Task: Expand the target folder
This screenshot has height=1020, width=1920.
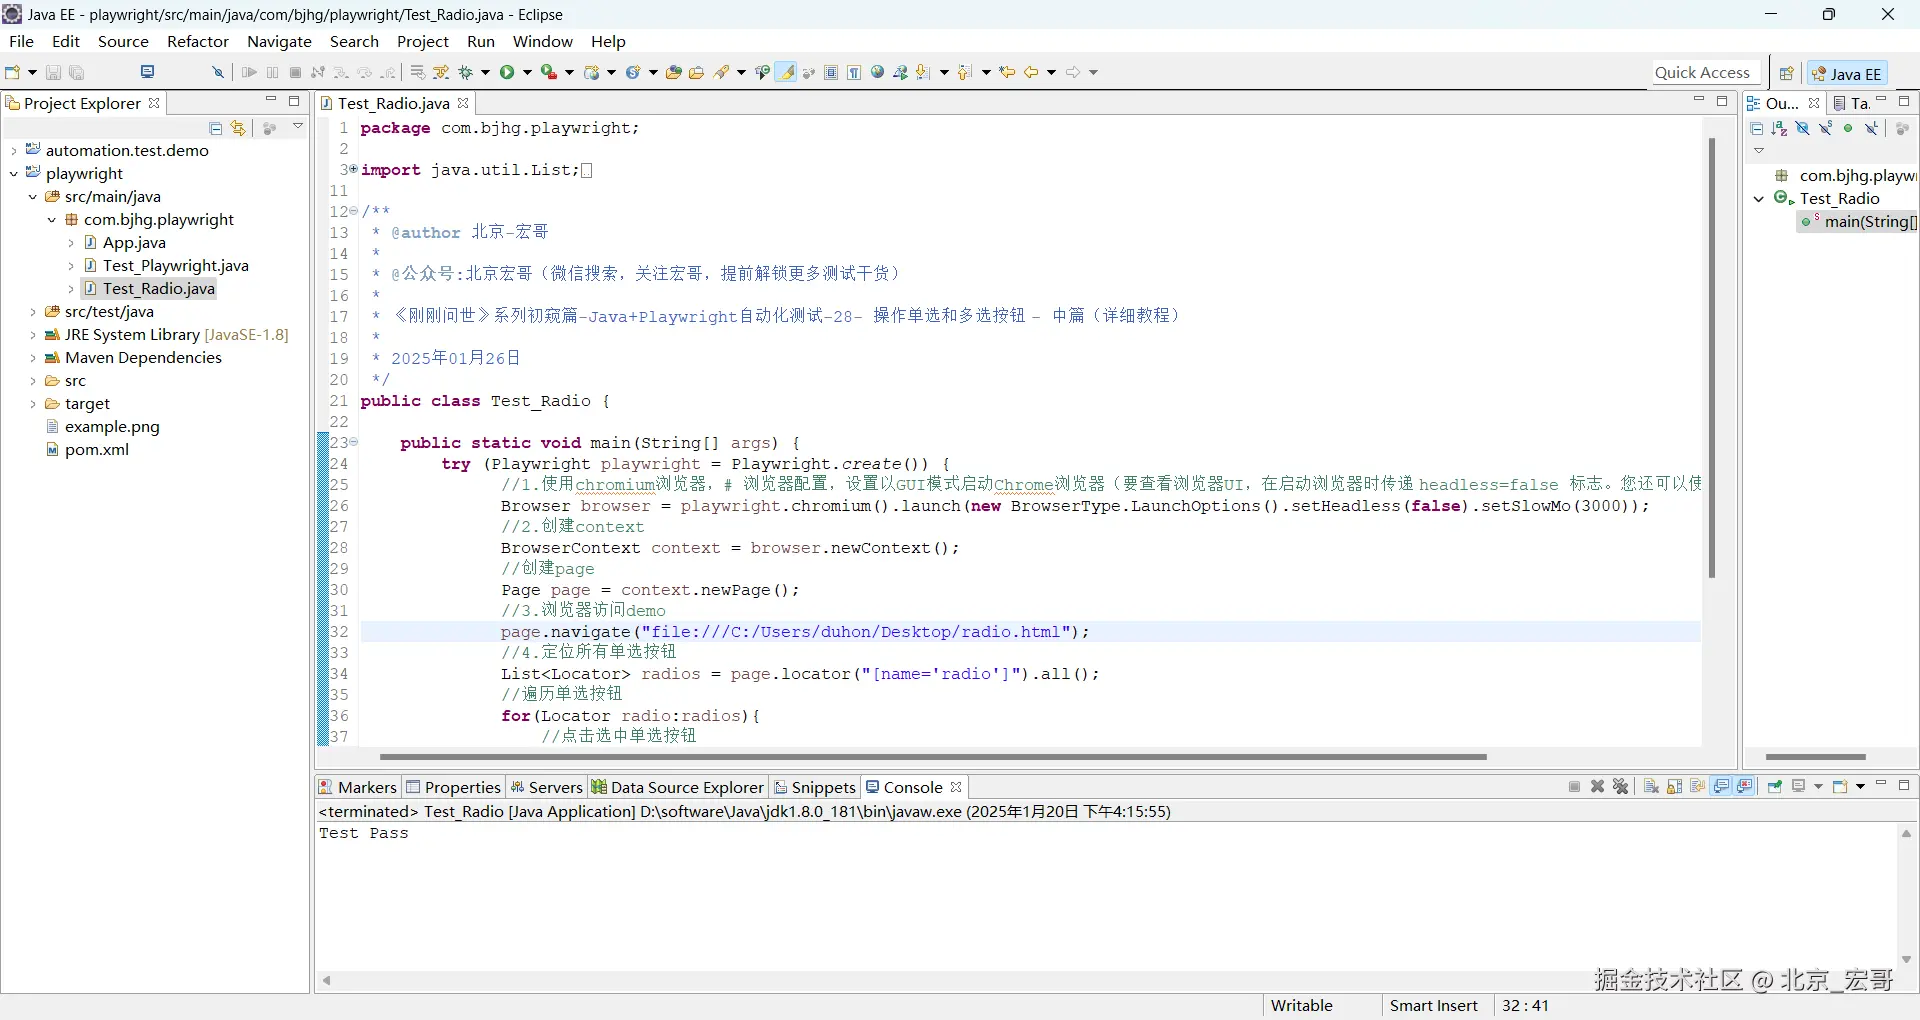Action: pos(33,404)
